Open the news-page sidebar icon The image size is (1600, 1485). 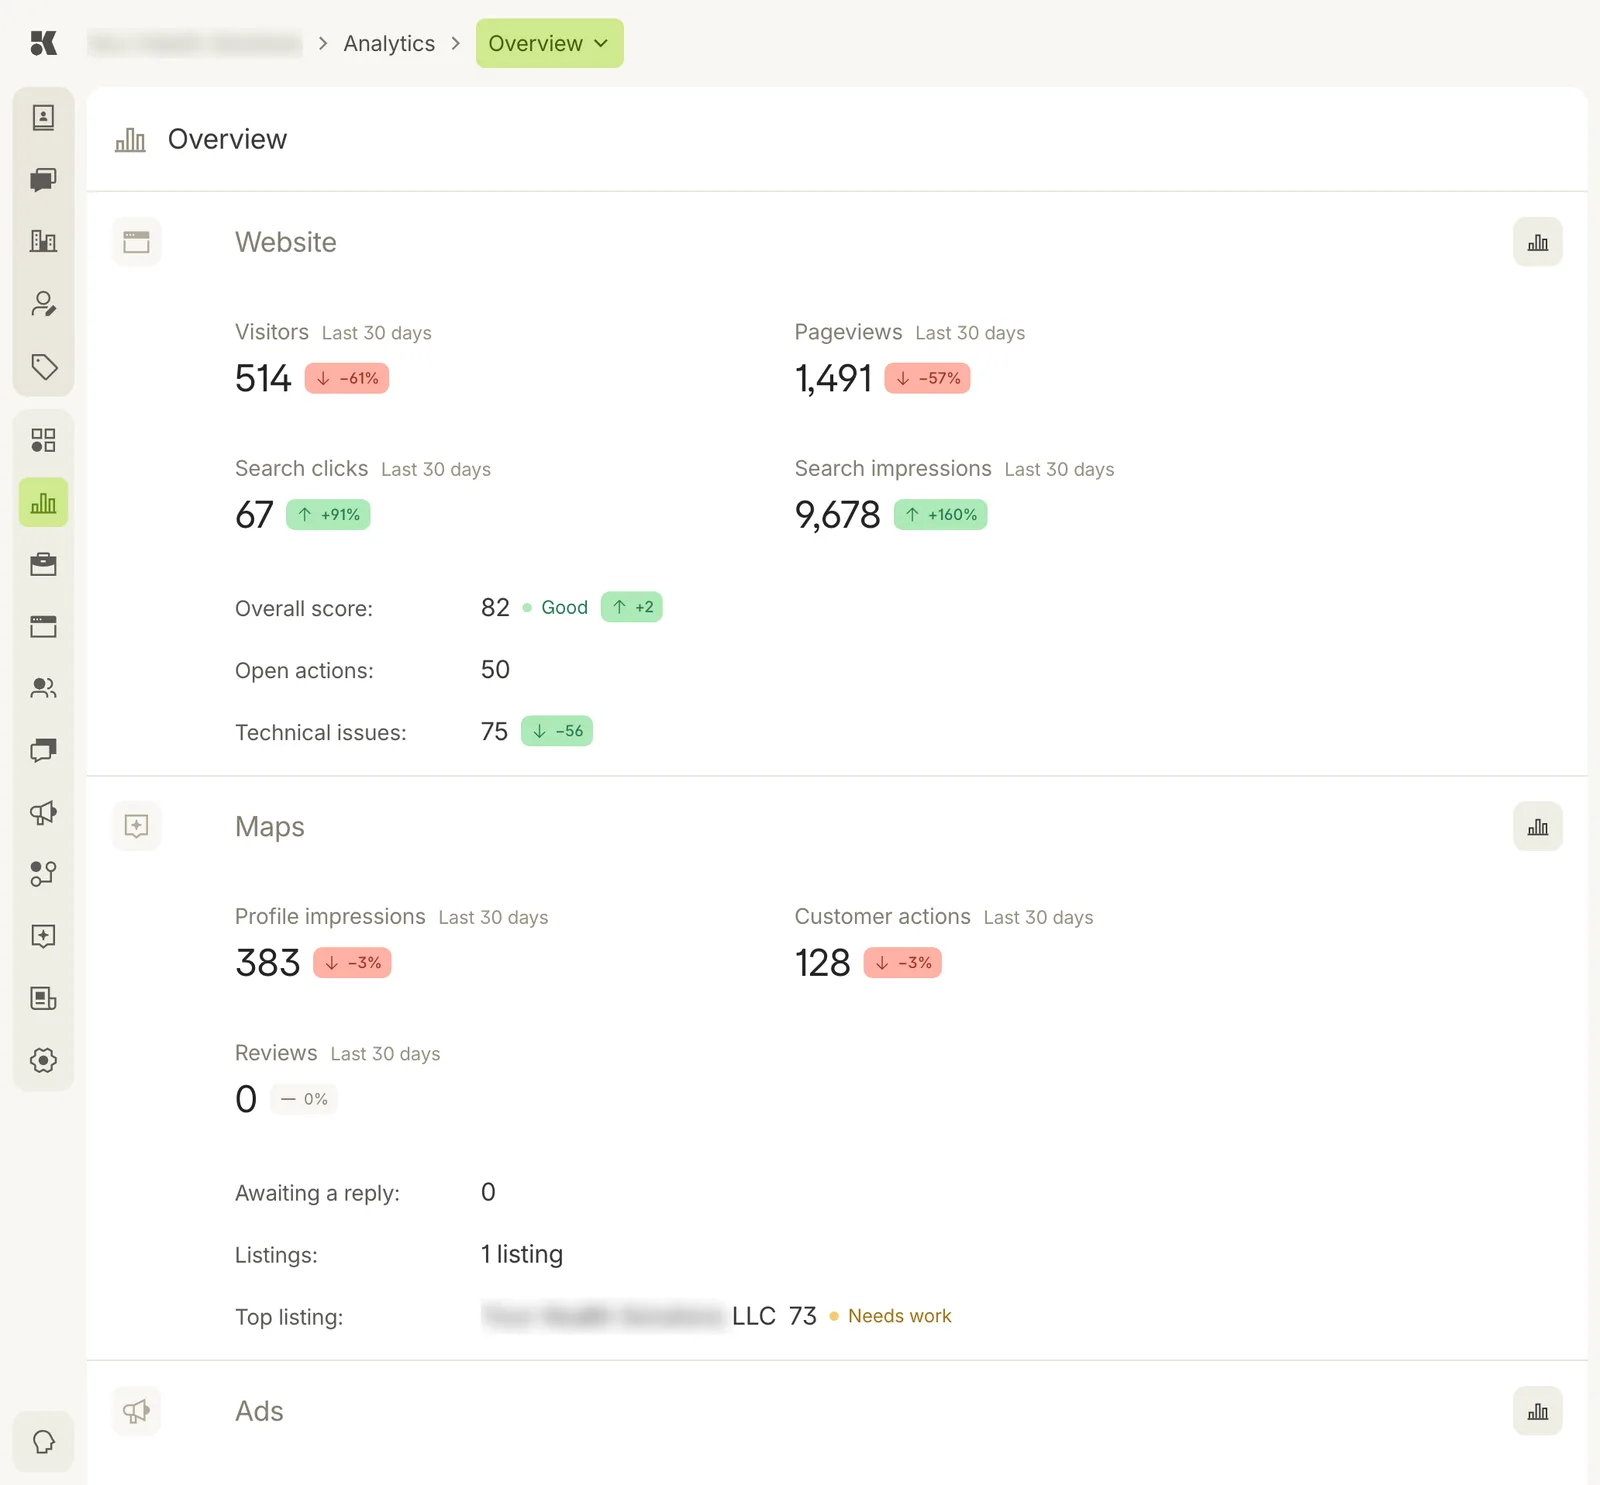(43, 998)
